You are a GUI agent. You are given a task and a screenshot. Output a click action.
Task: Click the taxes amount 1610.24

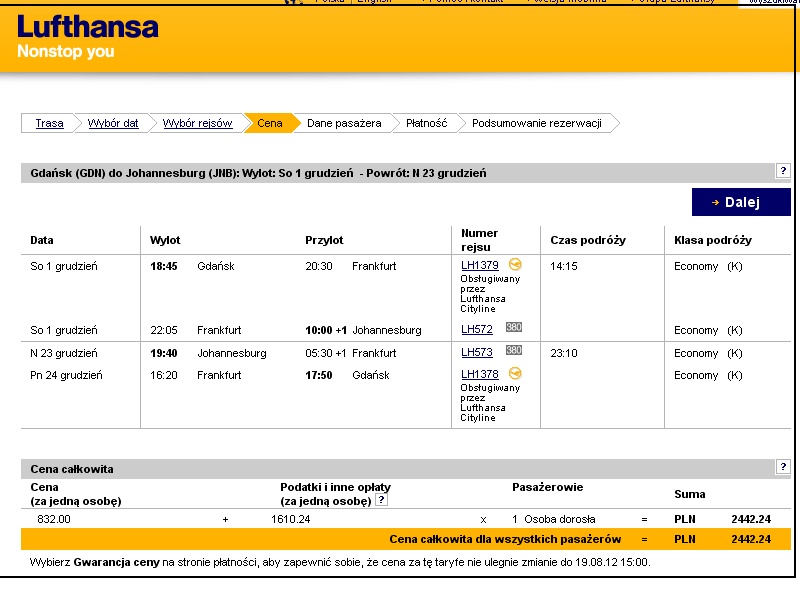tap(290, 519)
